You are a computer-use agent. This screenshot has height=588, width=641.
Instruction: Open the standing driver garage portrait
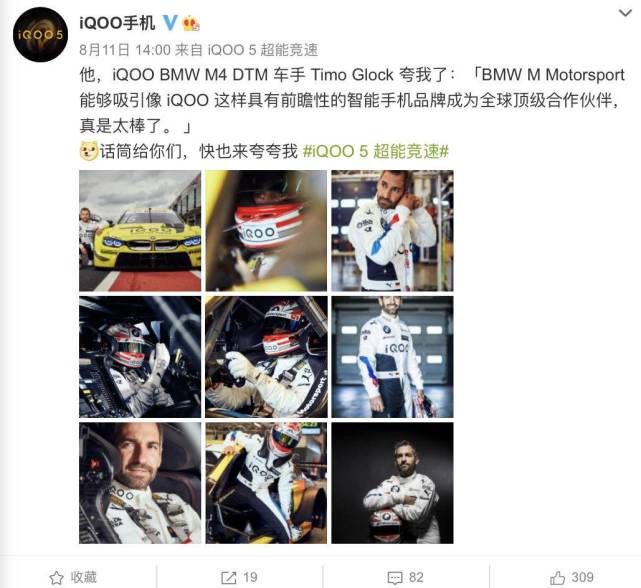pyautogui.click(x=392, y=357)
